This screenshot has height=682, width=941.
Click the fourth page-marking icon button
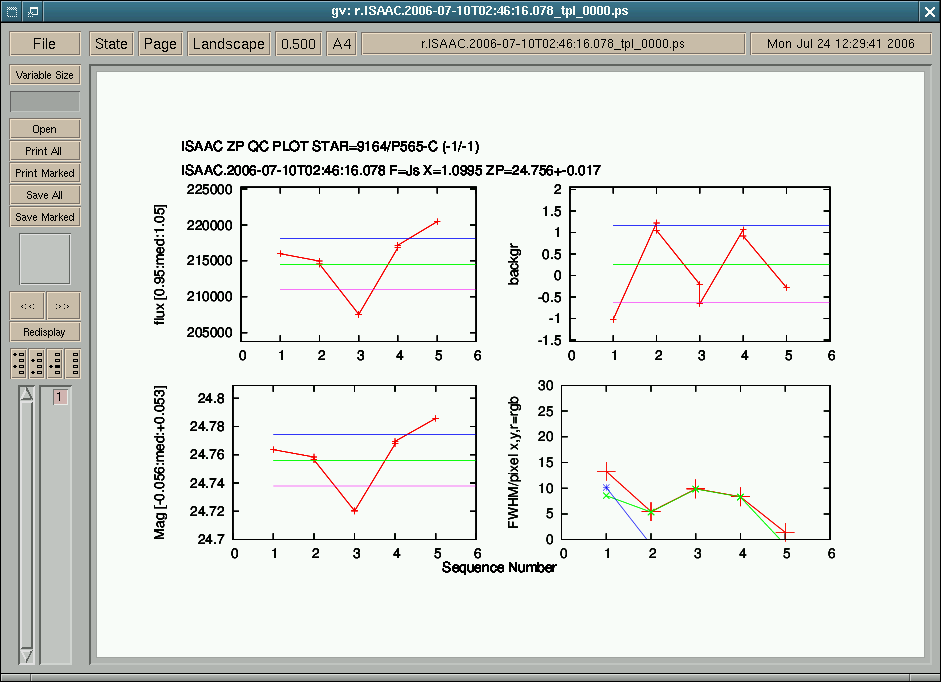[72, 363]
